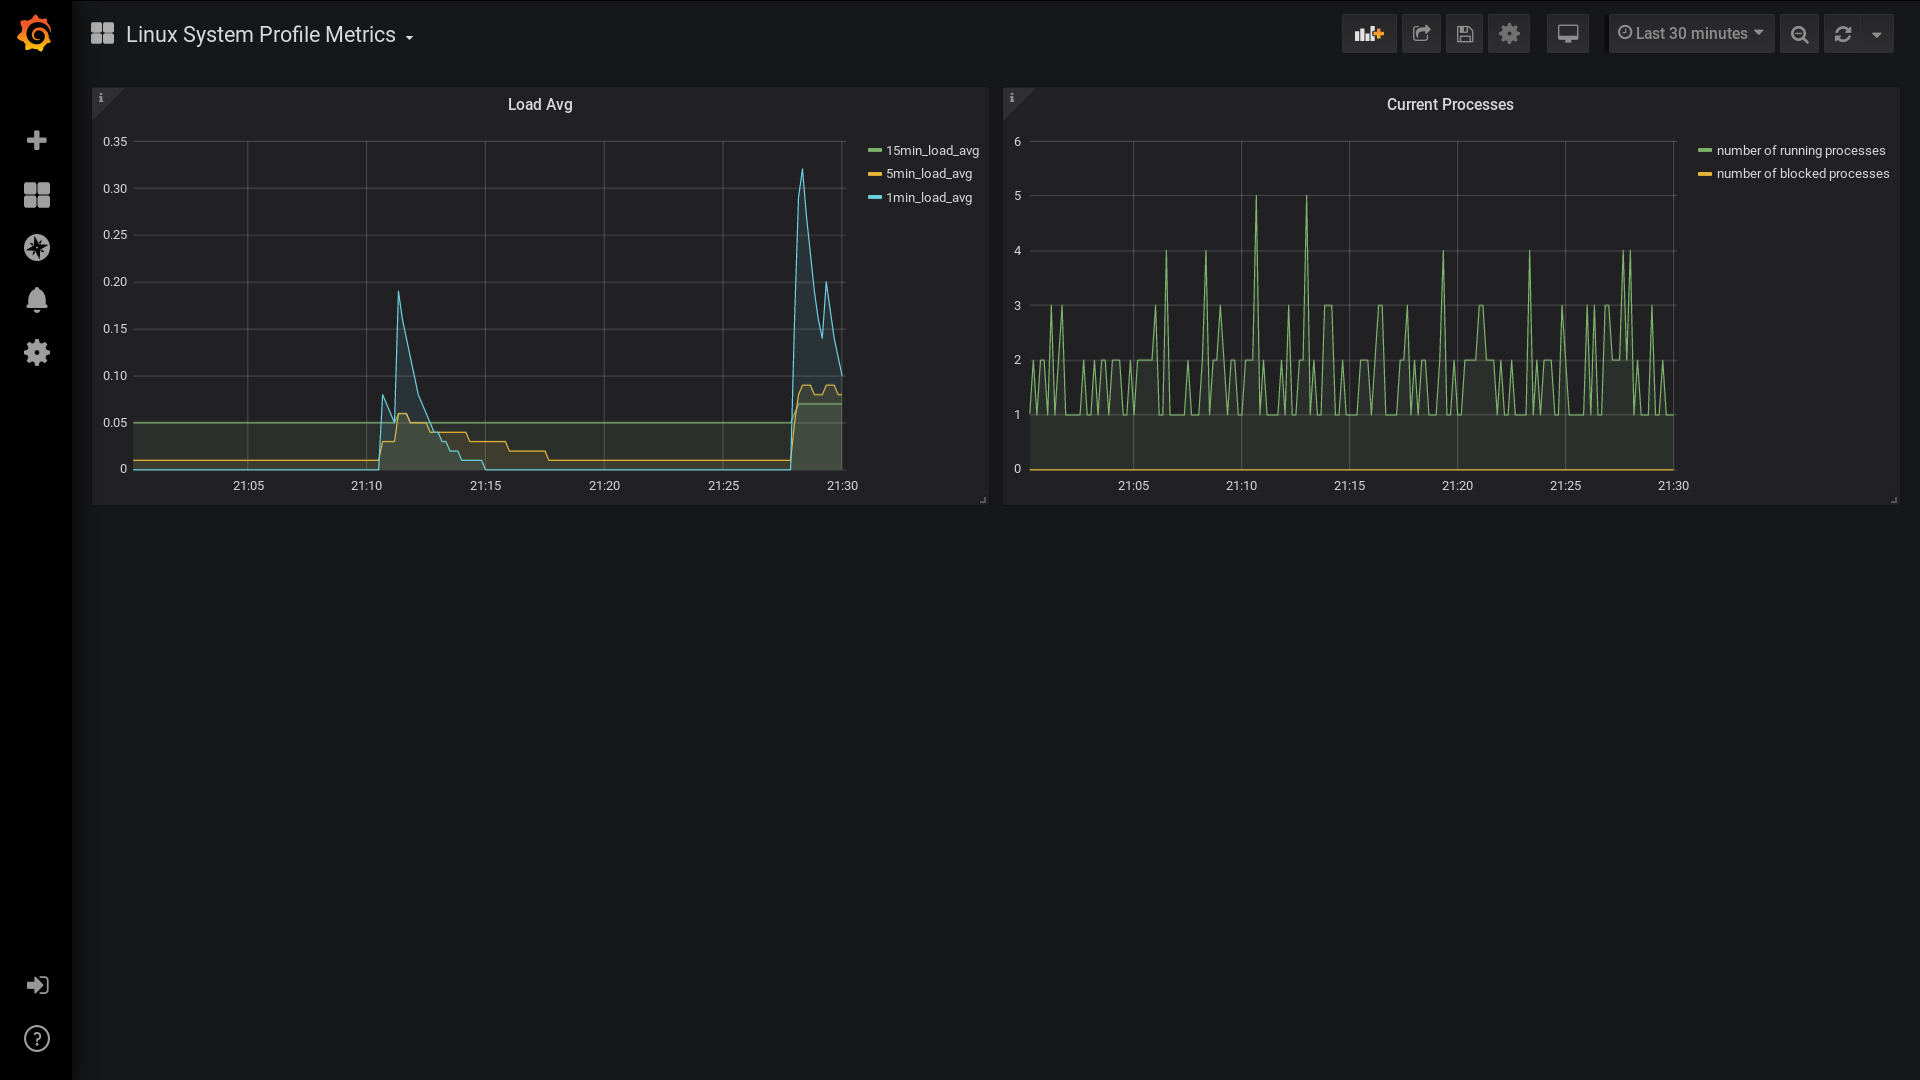
Task: Toggle the 5min_load_avg legend series
Action: (929, 173)
